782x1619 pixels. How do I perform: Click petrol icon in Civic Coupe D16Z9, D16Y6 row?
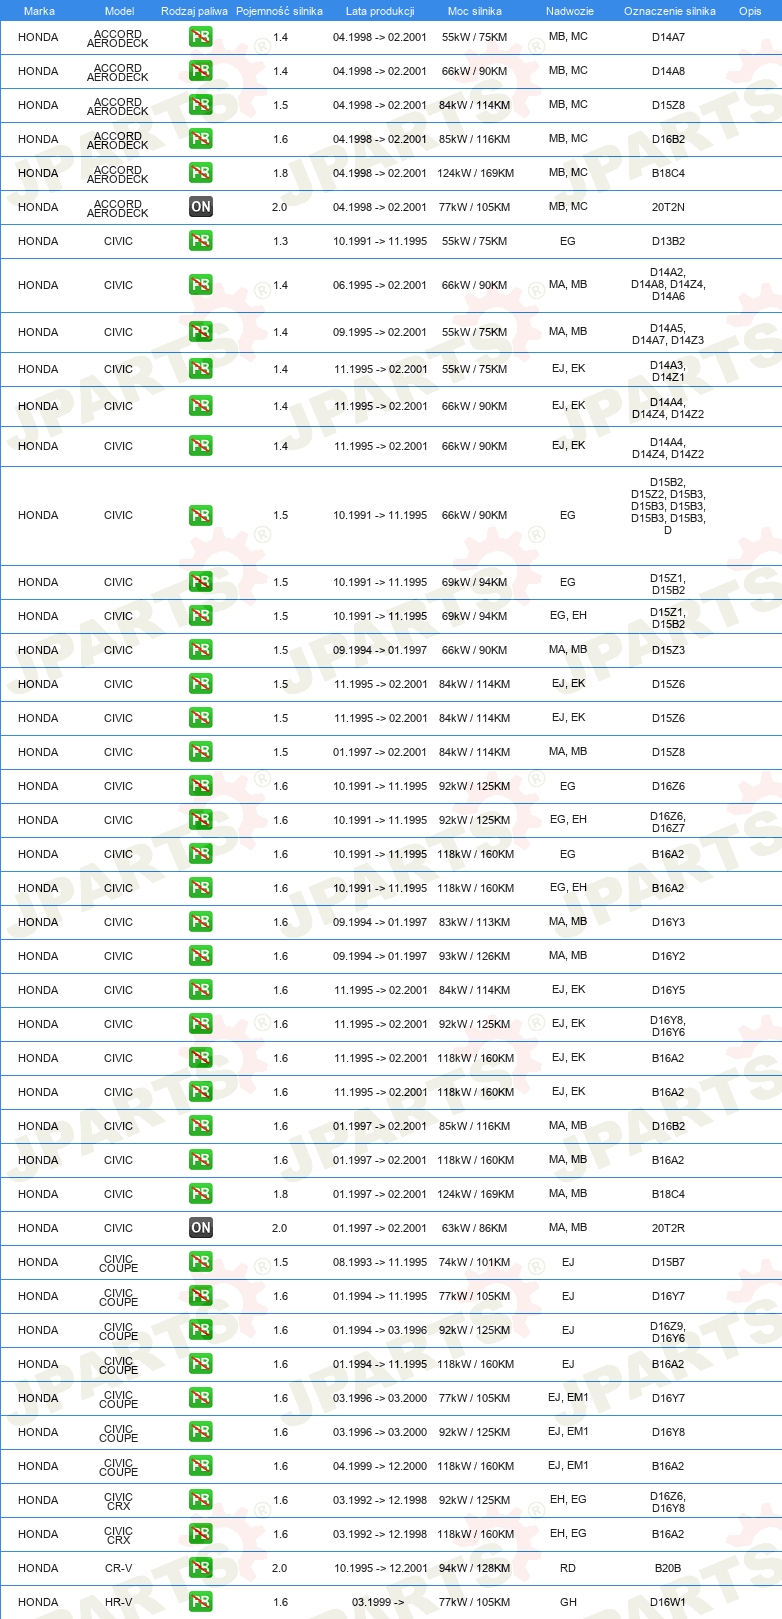tap(201, 1330)
